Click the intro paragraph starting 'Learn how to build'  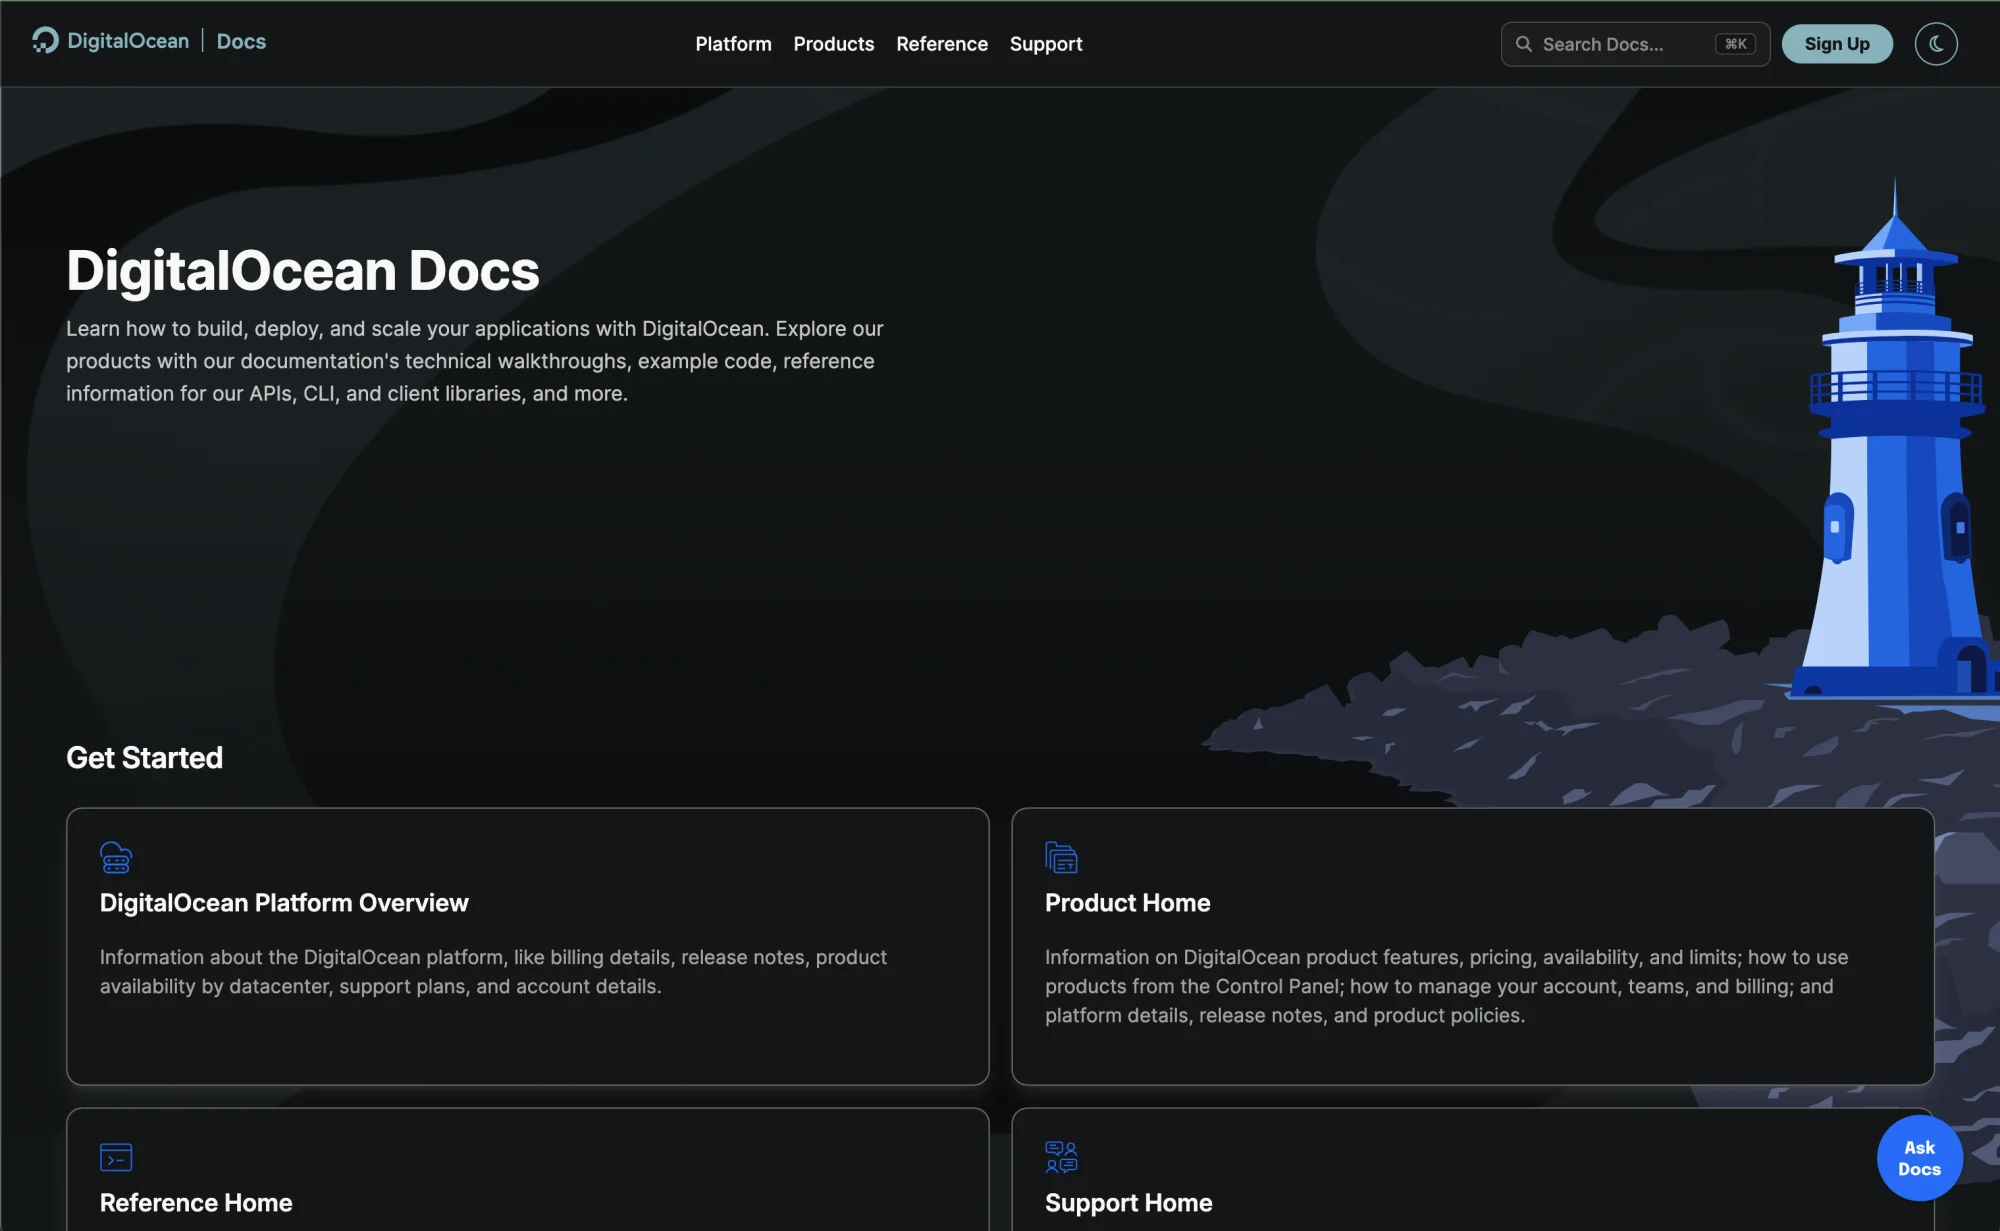pyautogui.click(x=475, y=361)
